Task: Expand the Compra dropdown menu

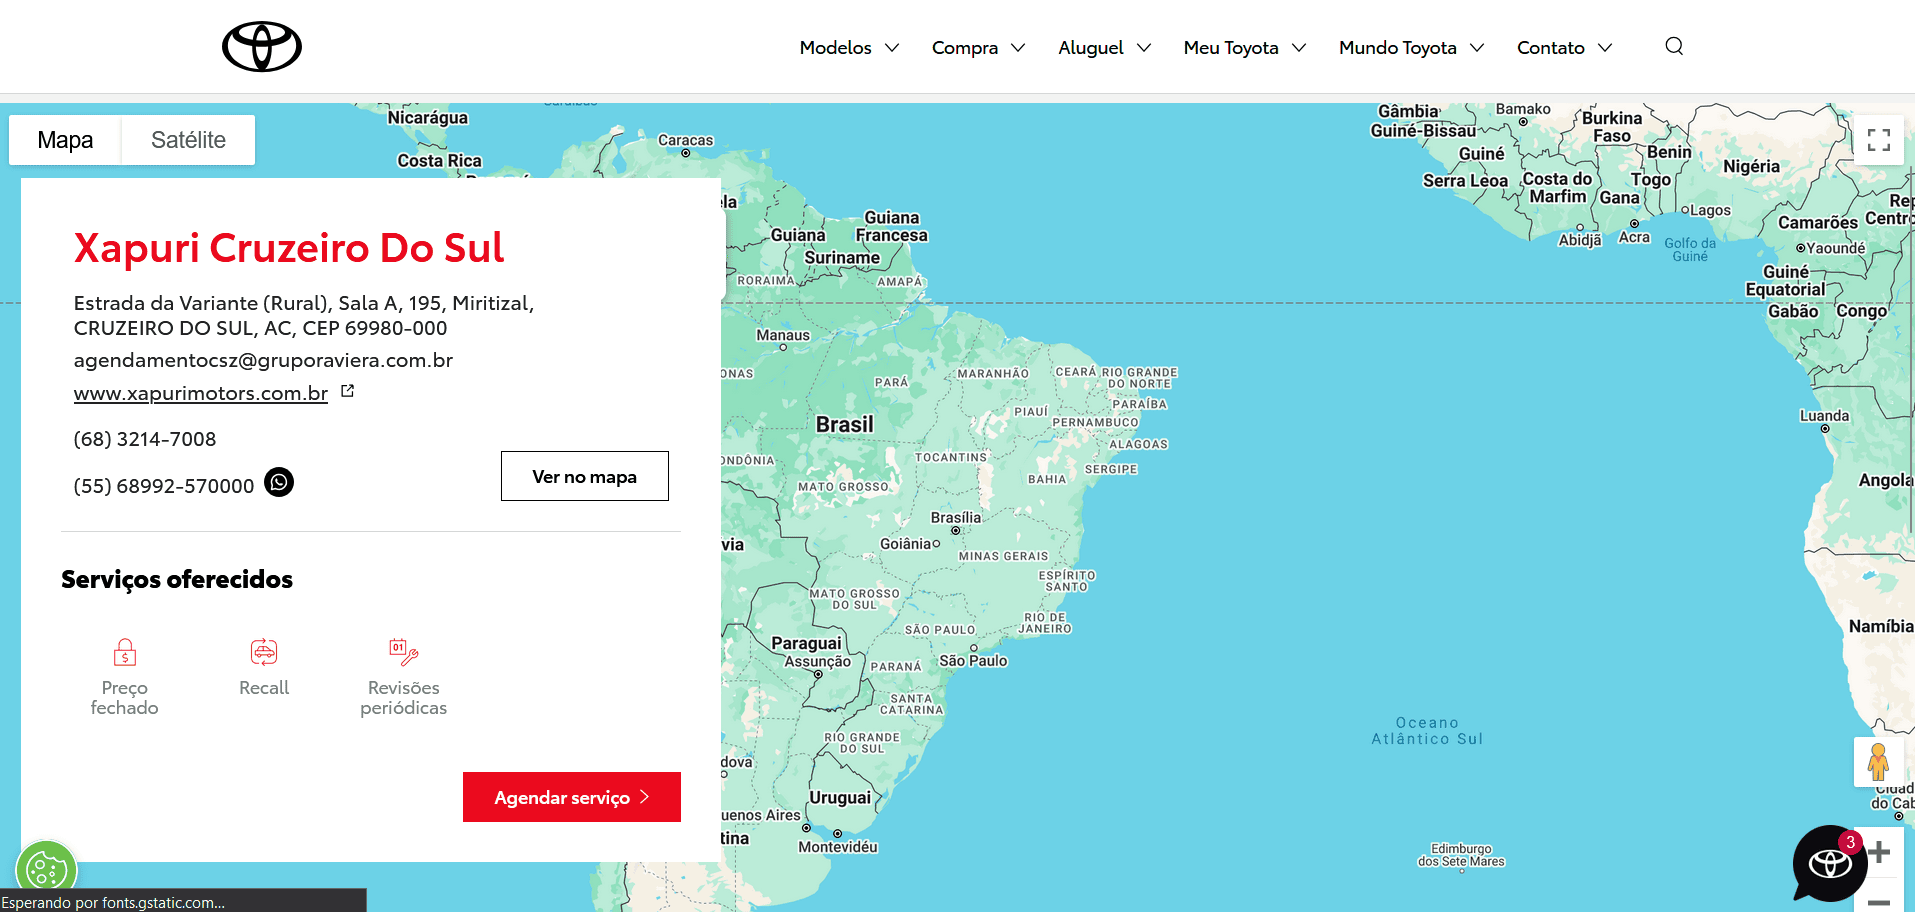Action: click(x=978, y=47)
